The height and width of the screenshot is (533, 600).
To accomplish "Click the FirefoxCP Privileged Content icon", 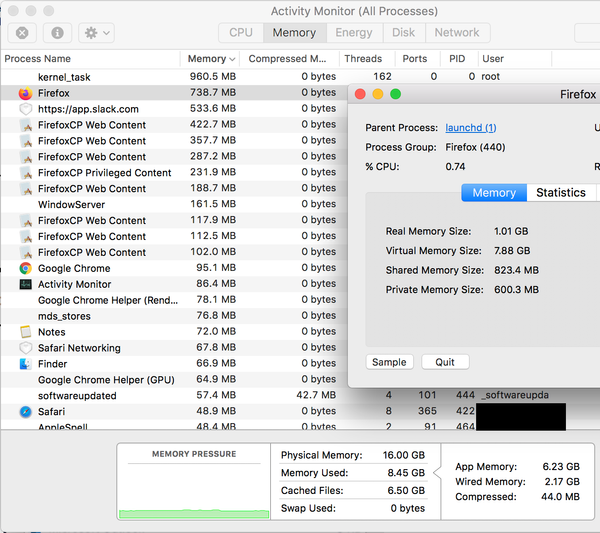I will [26, 173].
